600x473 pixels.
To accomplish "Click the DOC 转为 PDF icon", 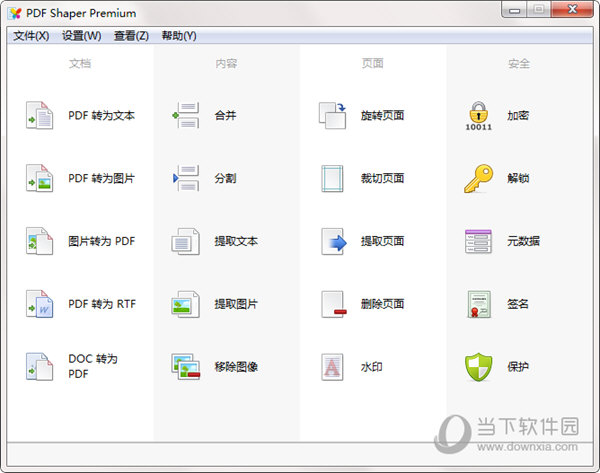I will pos(39,367).
